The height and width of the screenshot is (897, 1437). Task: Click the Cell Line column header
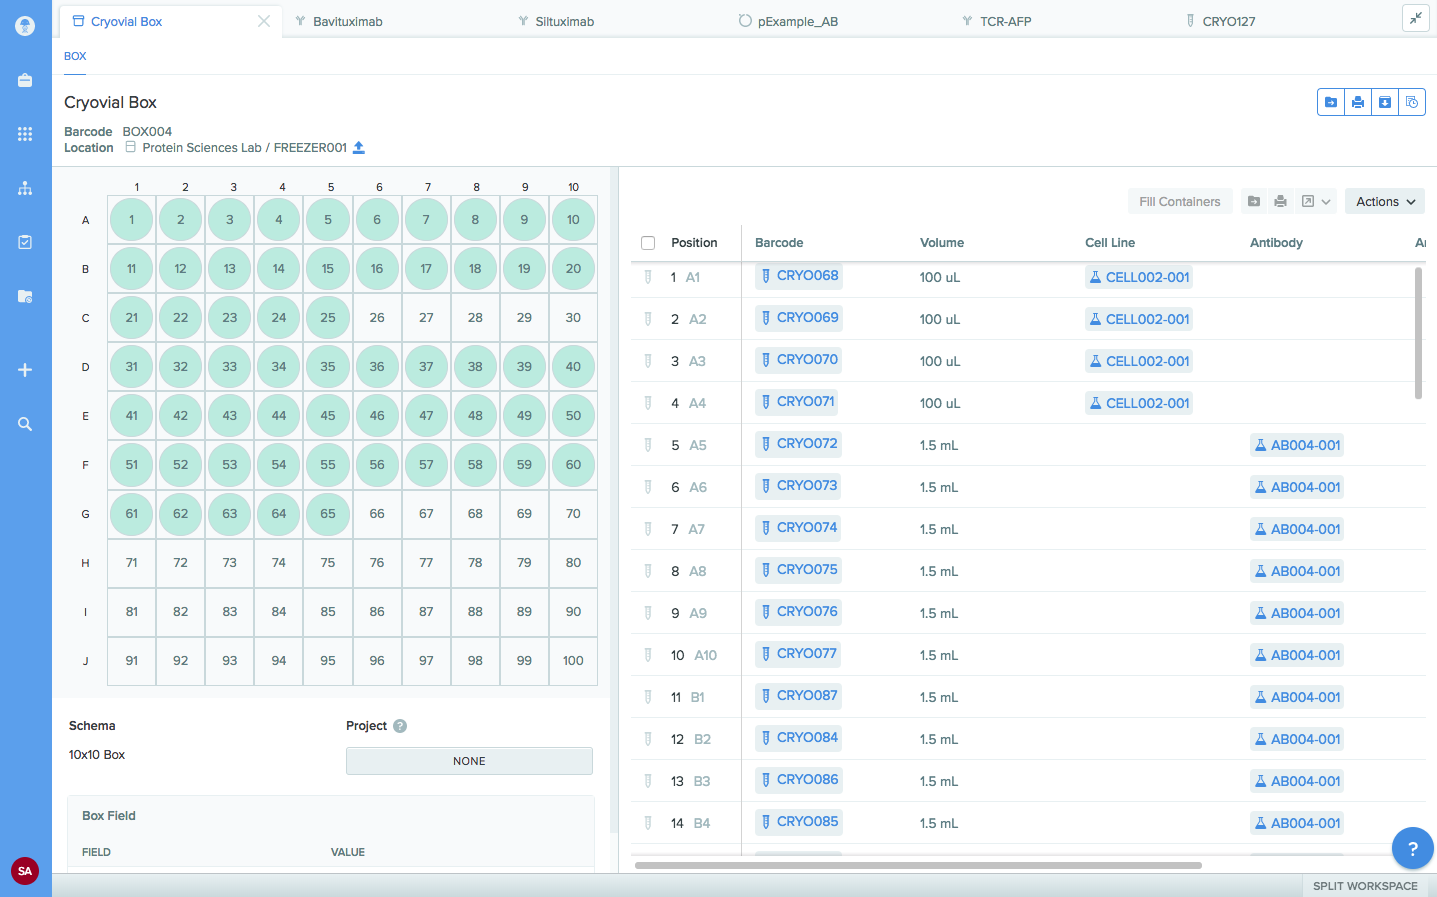click(x=1110, y=243)
